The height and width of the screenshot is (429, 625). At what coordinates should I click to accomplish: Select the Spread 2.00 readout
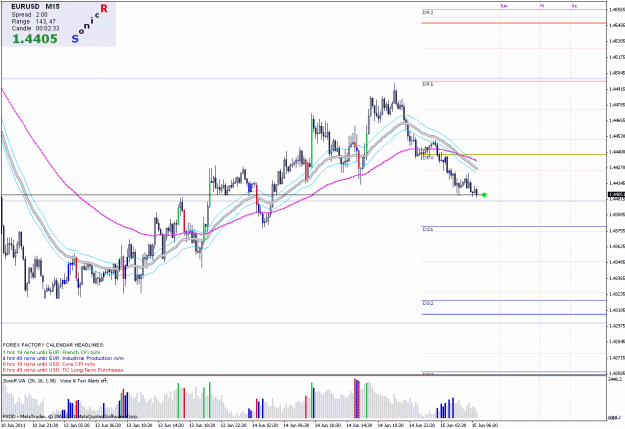click(x=29, y=14)
